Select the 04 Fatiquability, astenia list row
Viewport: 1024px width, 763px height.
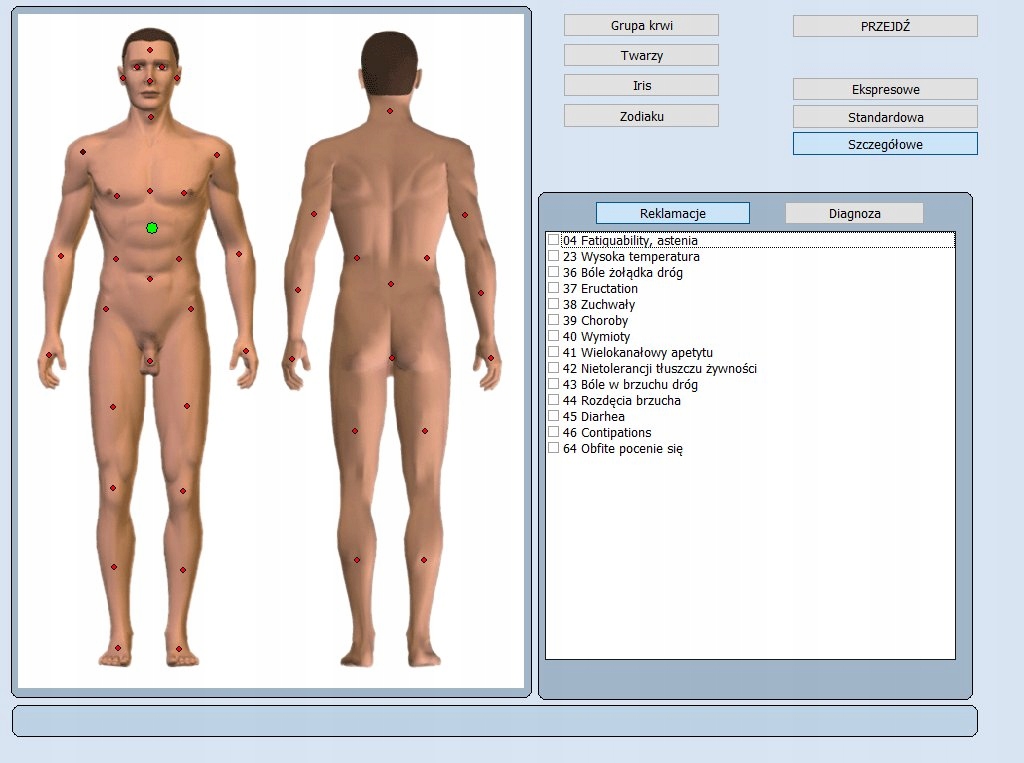tap(630, 240)
